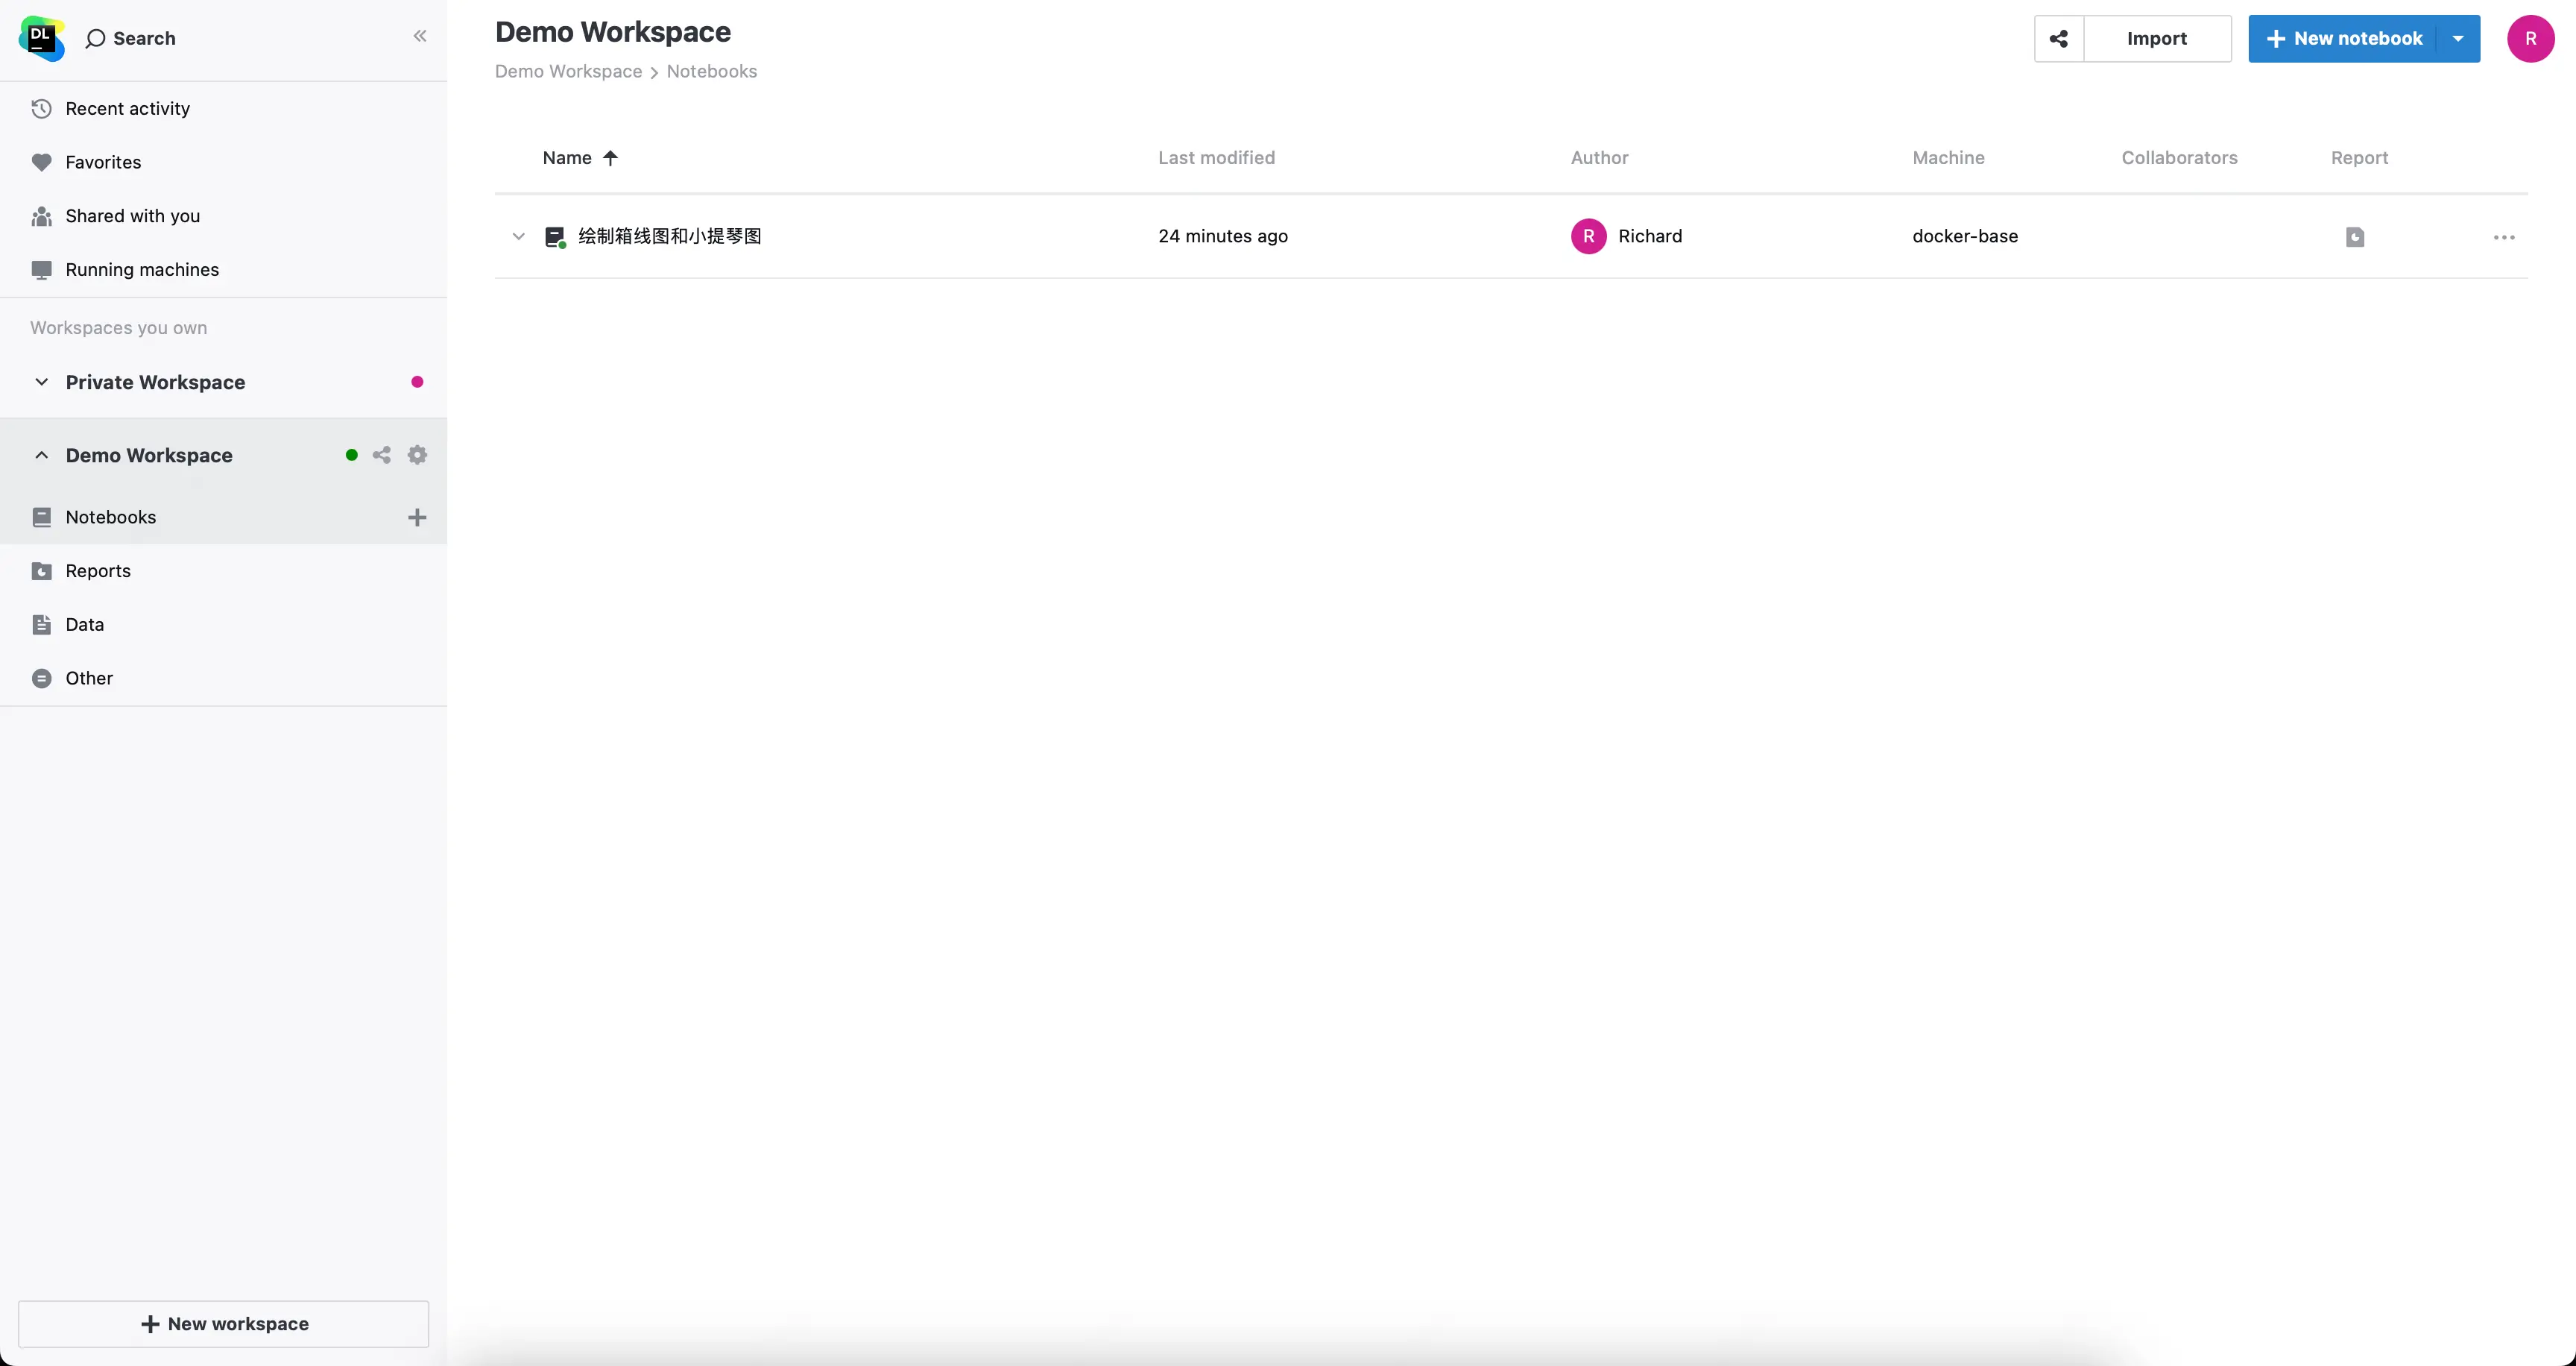
Task: Click 'Workspaces you own' label
Action: point(118,328)
